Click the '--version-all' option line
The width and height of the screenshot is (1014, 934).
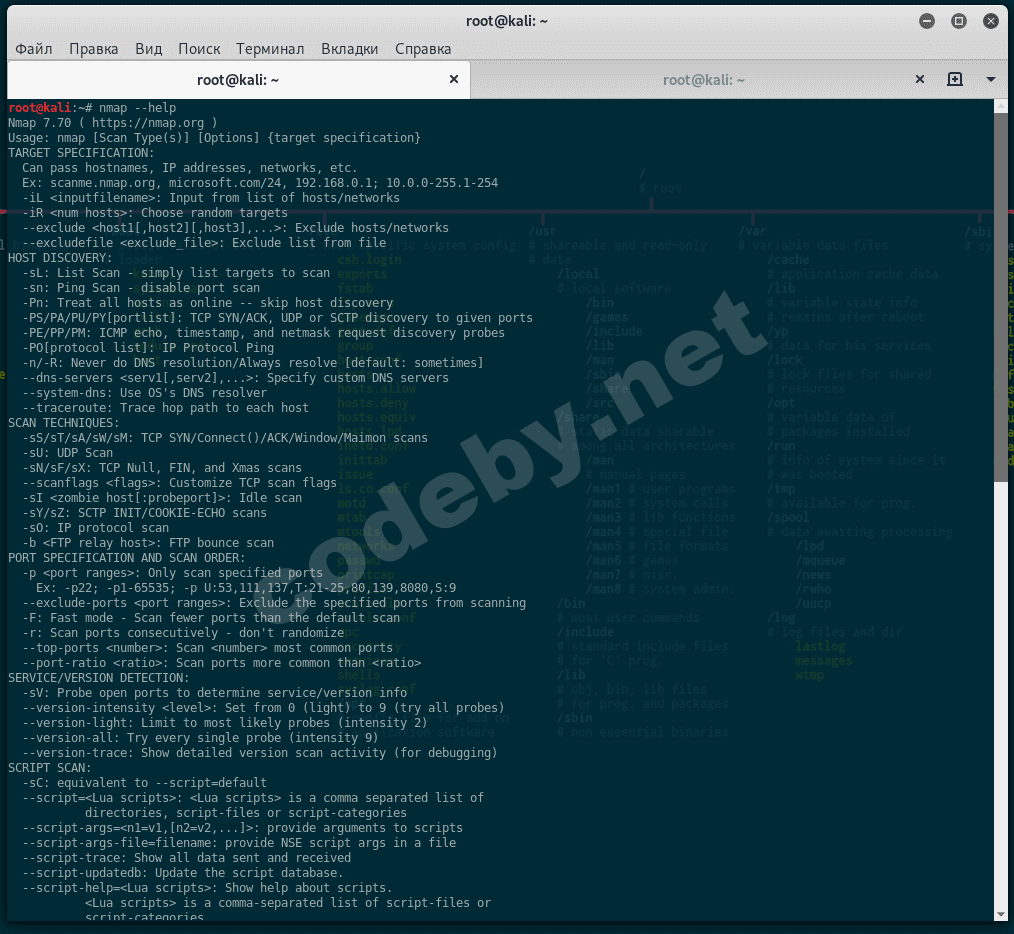[x=200, y=737]
